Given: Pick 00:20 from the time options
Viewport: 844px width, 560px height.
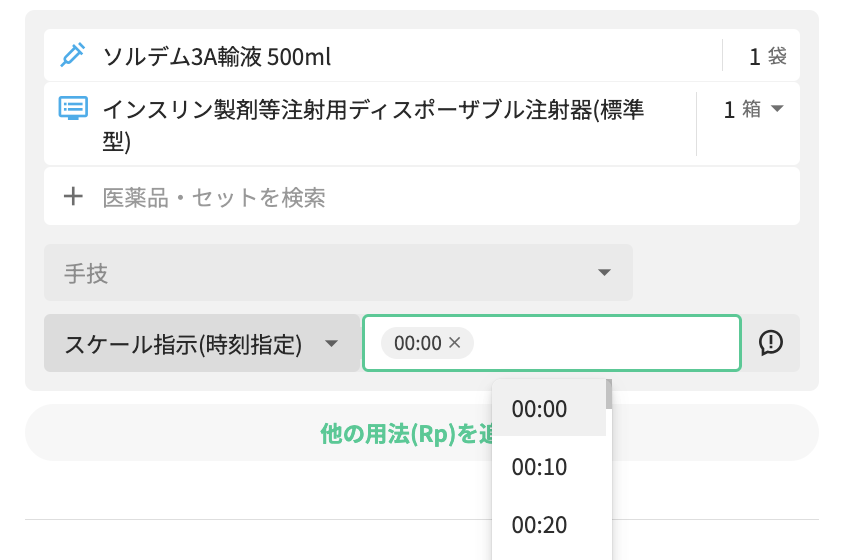Looking at the screenshot, I should (x=539, y=524).
